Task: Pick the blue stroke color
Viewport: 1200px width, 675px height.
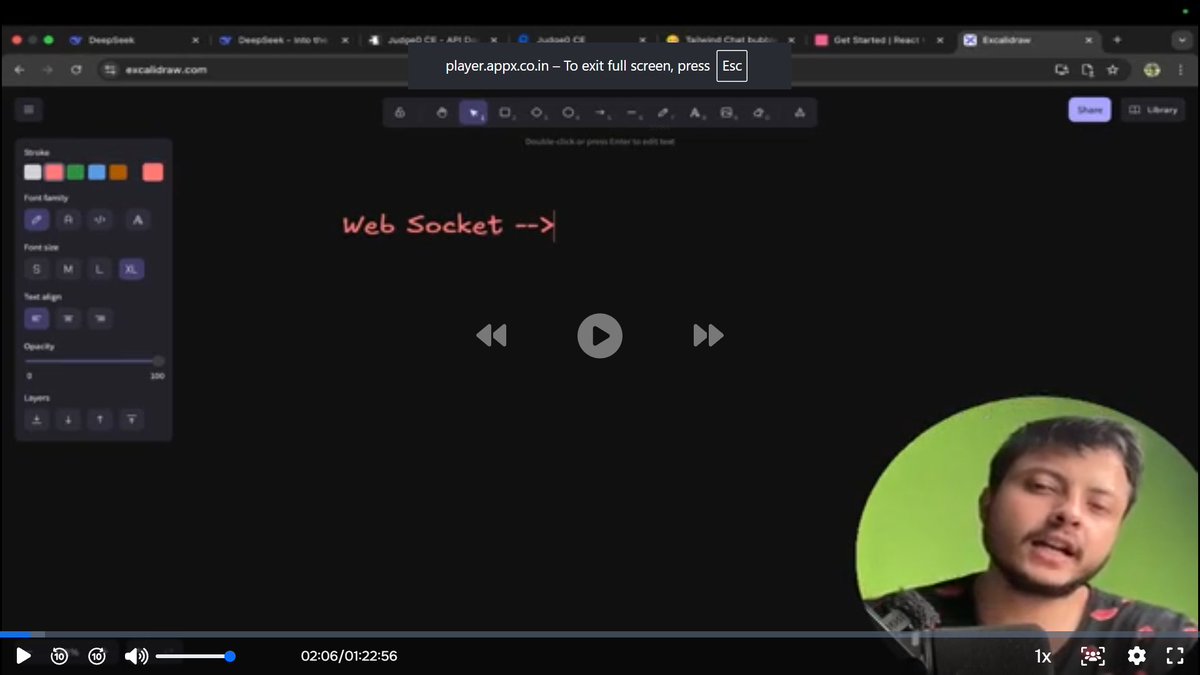Action: [x=97, y=172]
